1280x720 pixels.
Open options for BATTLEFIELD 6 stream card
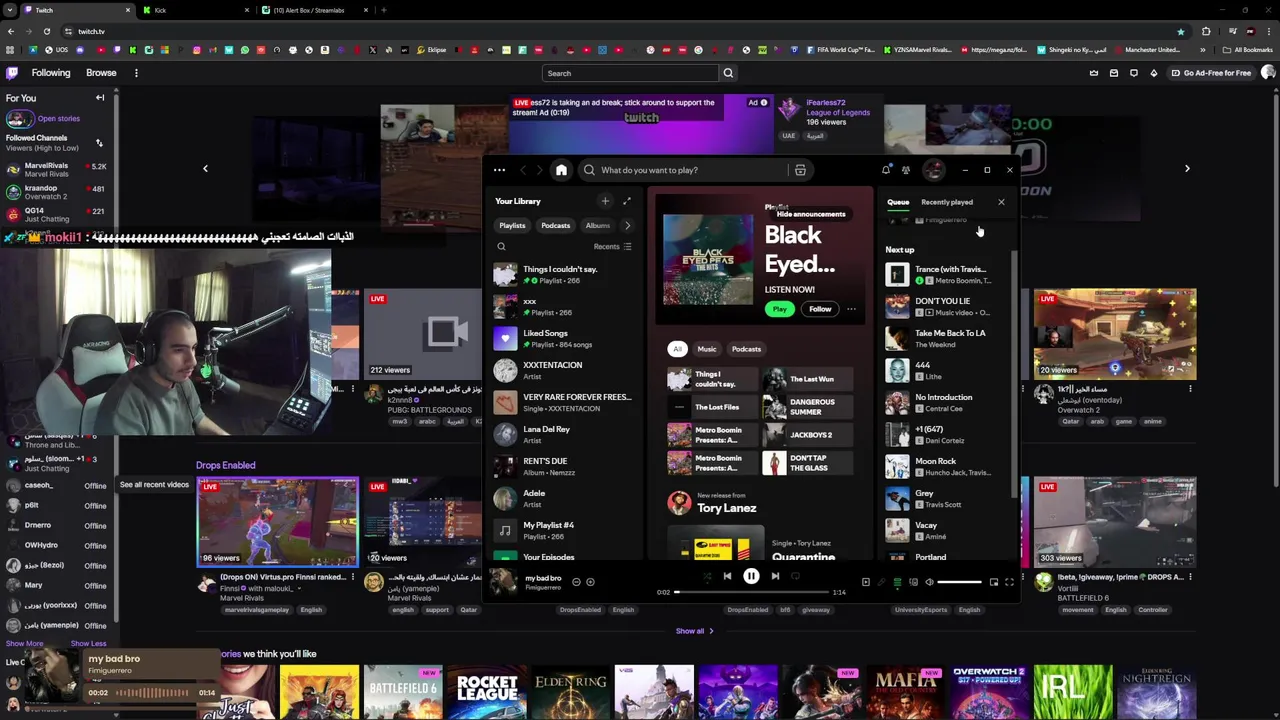[1190, 578]
